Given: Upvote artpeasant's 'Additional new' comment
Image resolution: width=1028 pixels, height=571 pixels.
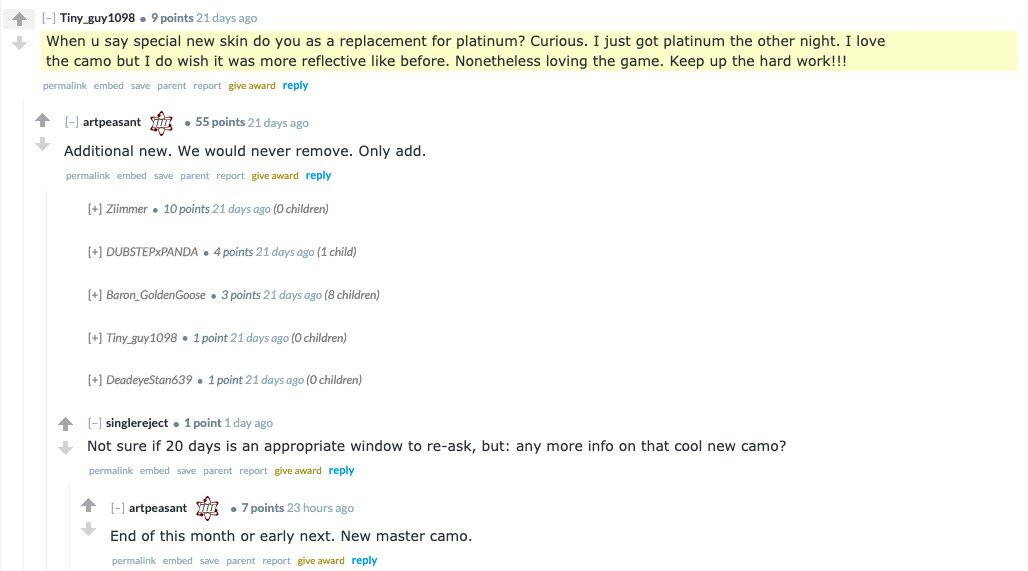Looking at the screenshot, I should (42, 121).
